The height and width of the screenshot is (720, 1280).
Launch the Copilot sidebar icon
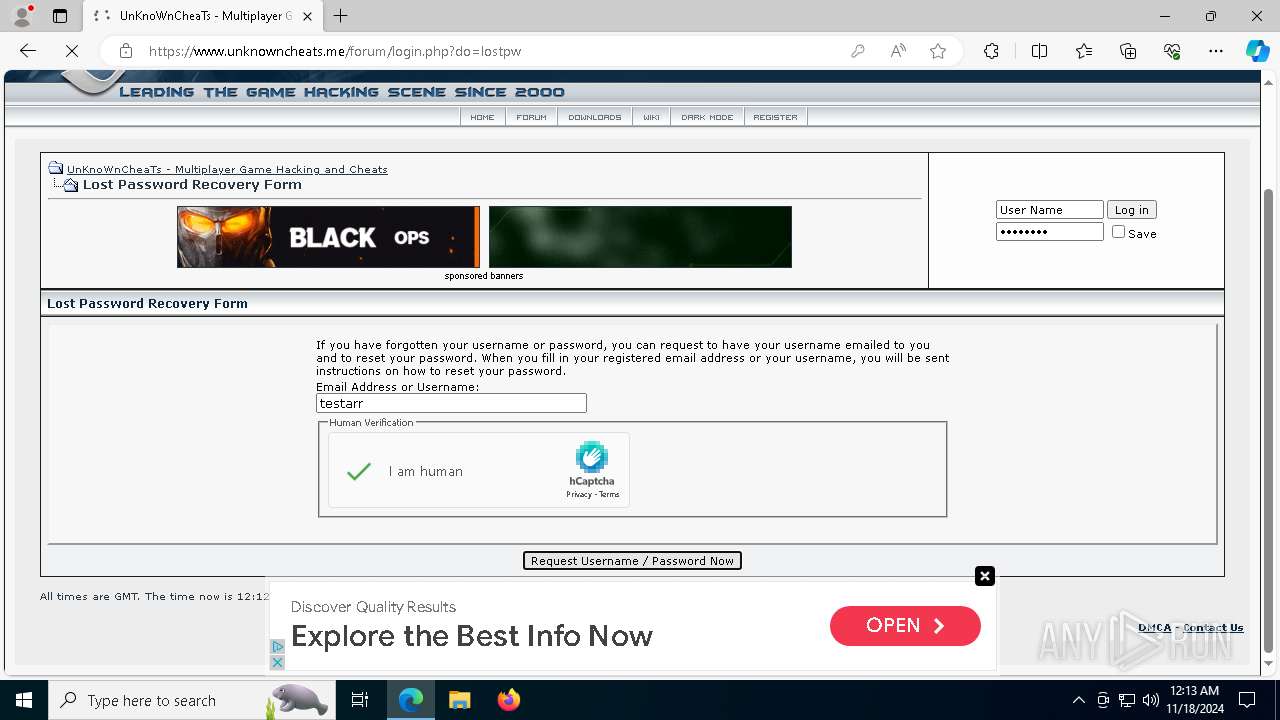(x=1258, y=51)
